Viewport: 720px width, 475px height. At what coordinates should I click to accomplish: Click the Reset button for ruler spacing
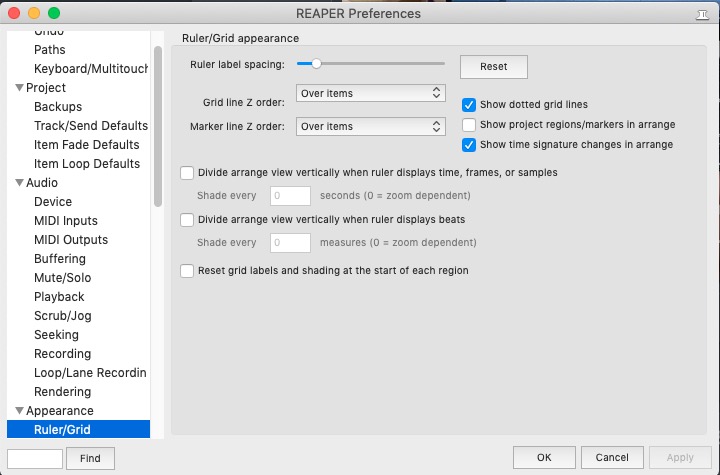point(494,67)
